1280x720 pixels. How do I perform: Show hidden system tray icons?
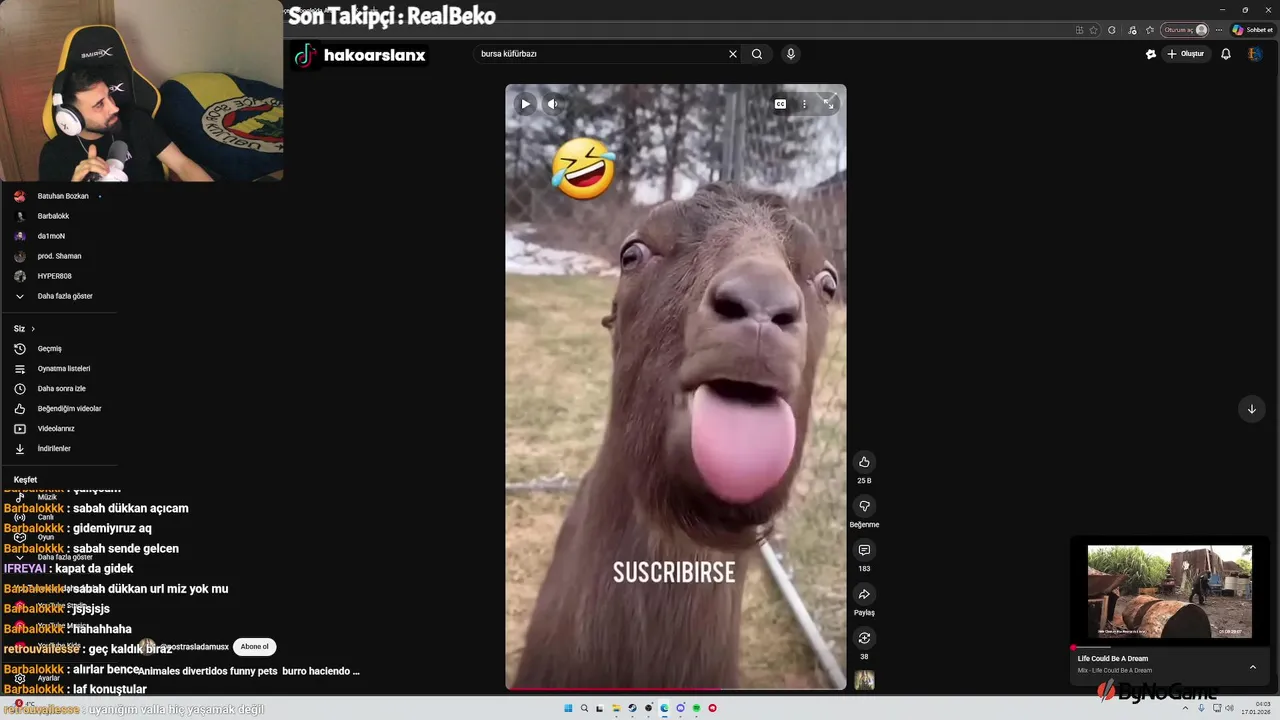coord(1188,708)
